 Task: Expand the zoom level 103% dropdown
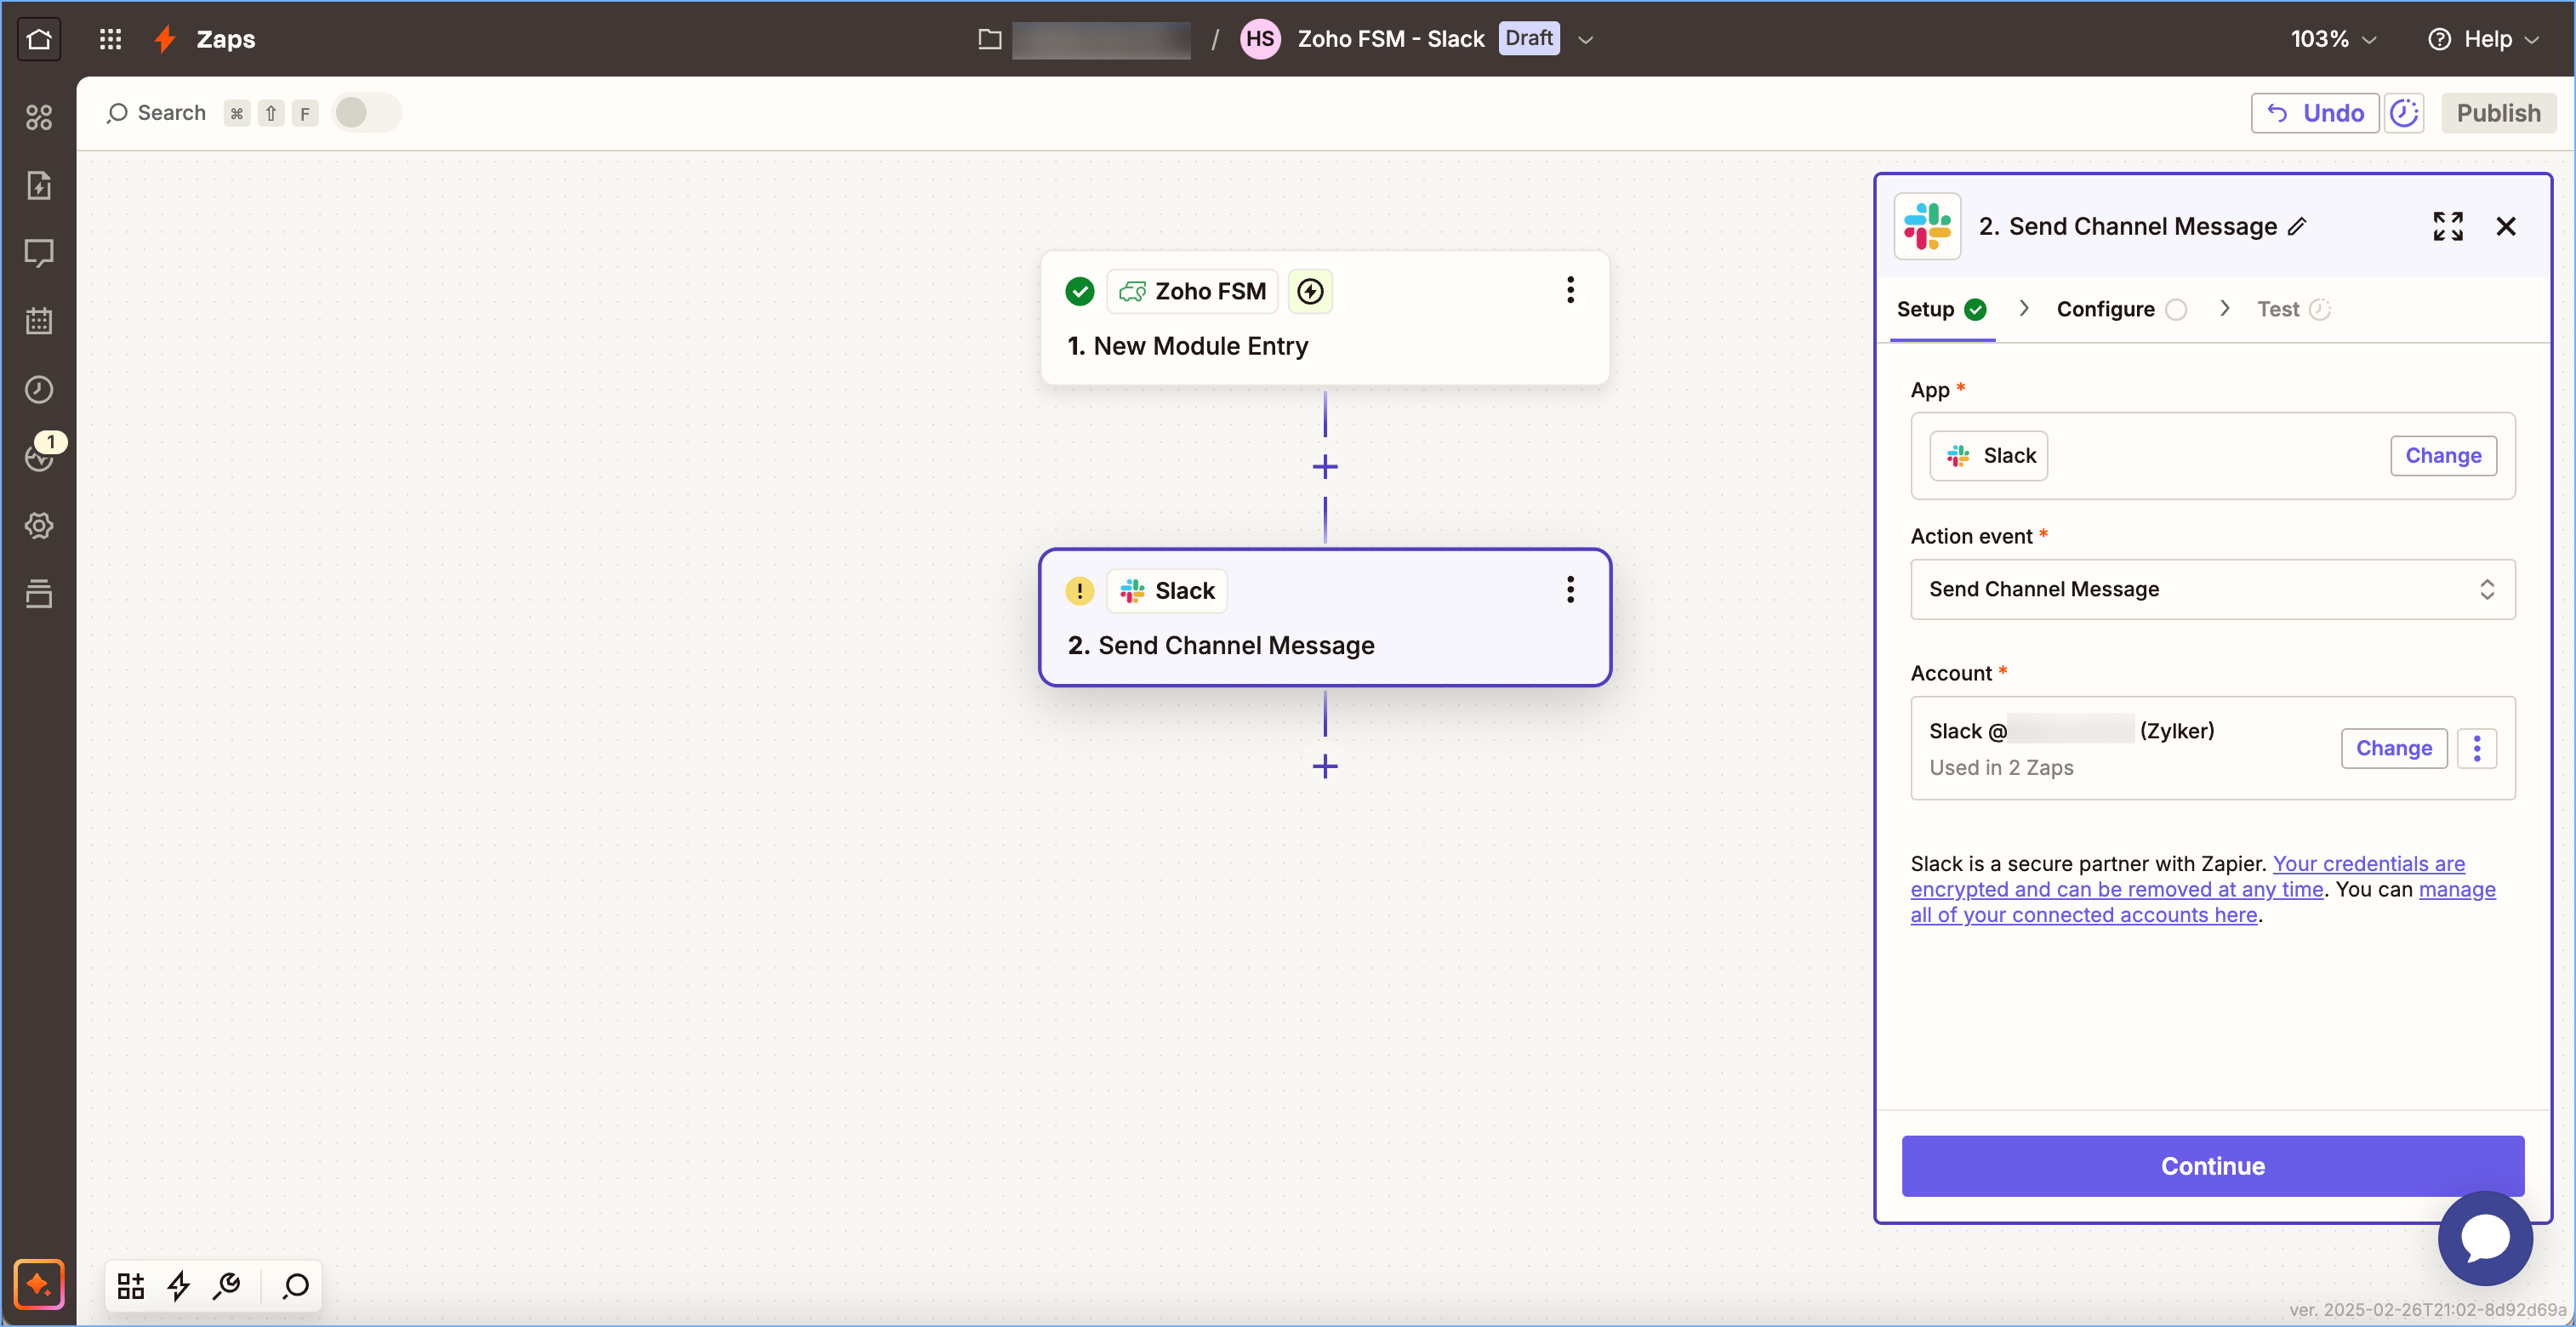click(2332, 38)
